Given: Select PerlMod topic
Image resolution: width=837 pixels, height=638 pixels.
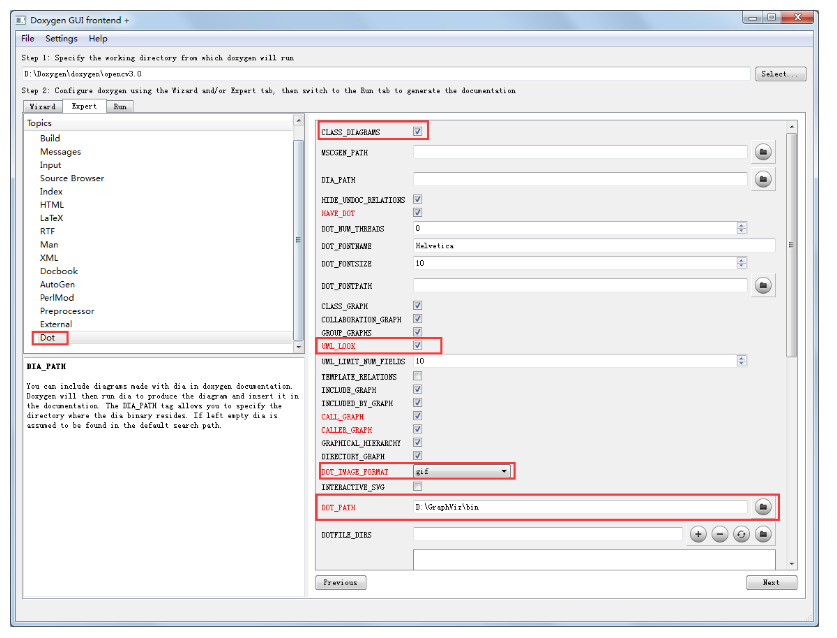Looking at the screenshot, I should (57, 298).
